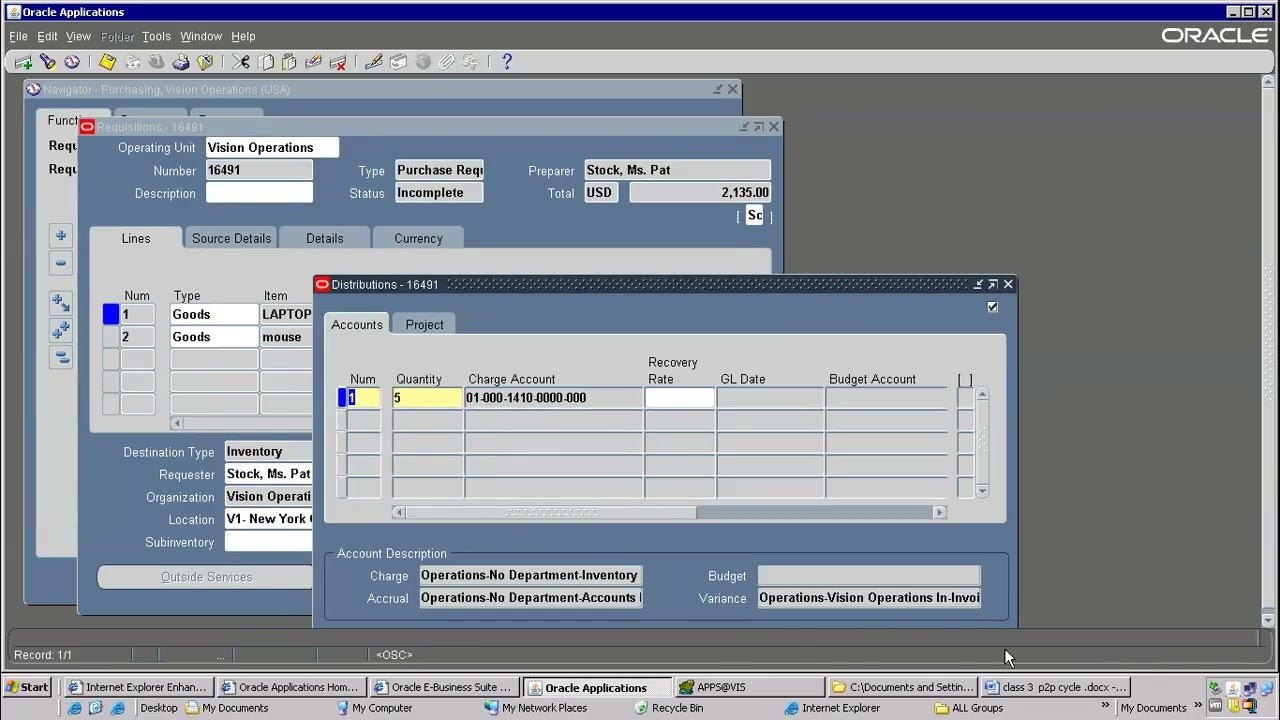Switch to the Accounts tab
This screenshot has width=1280, height=720.
click(357, 324)
